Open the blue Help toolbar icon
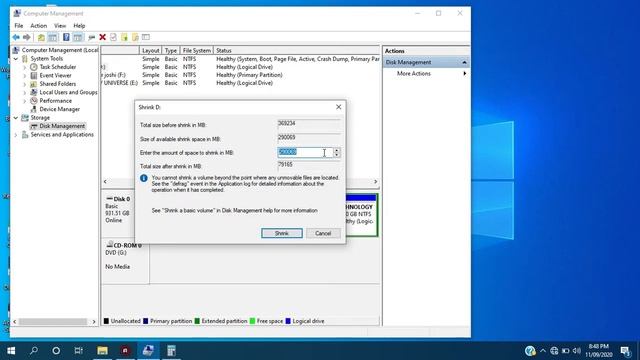The width and height of the screenshot is (640, 360). (x=66, y=37)
